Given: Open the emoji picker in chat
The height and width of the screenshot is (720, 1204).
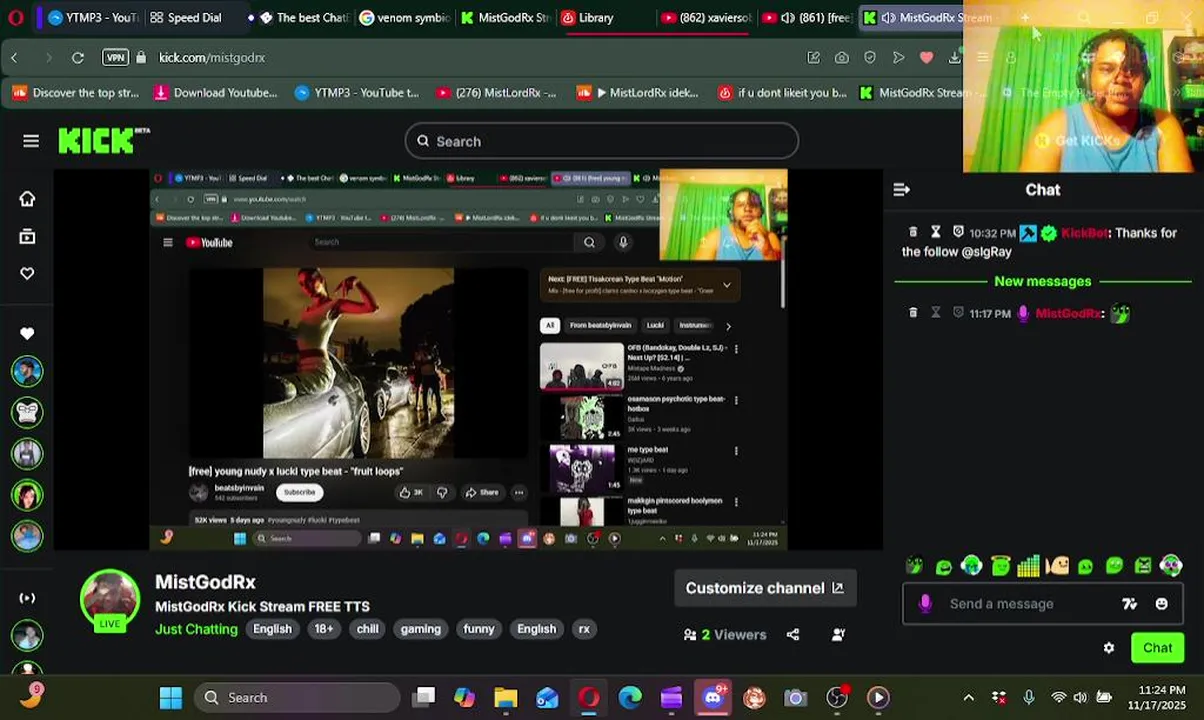Looking at the screenshot, I should 1161,604.
